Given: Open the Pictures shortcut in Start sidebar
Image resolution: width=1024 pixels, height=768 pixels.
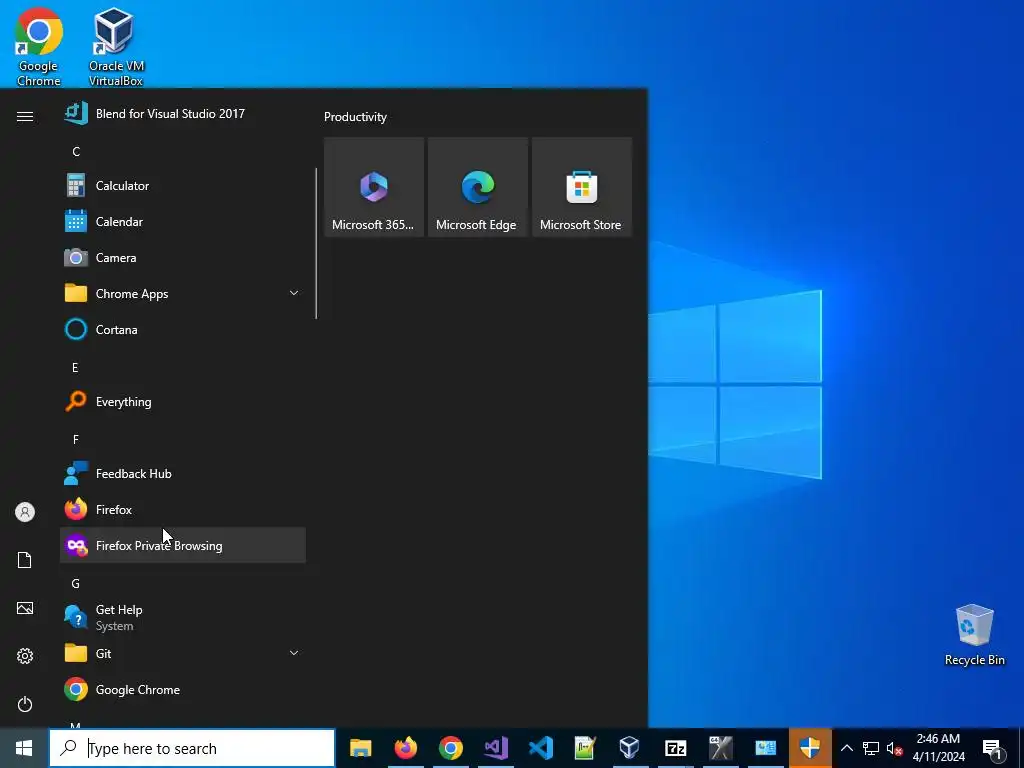Looking at the screenshot, I should pyautogui.click(x=25, y=608).
